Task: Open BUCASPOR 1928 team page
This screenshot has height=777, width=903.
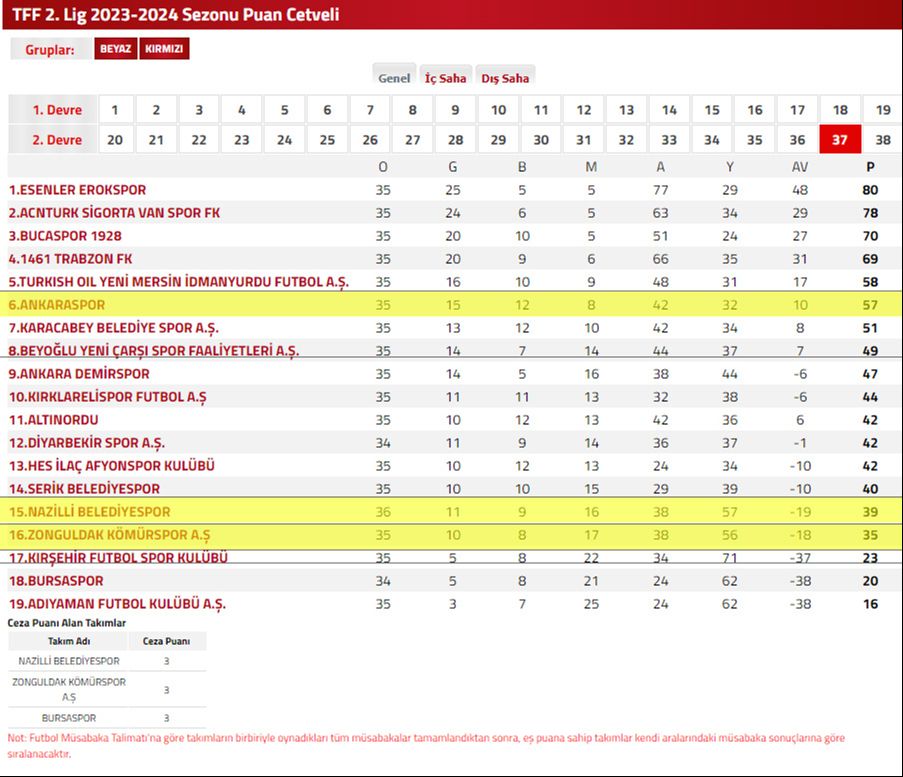Action: (65, 236)
